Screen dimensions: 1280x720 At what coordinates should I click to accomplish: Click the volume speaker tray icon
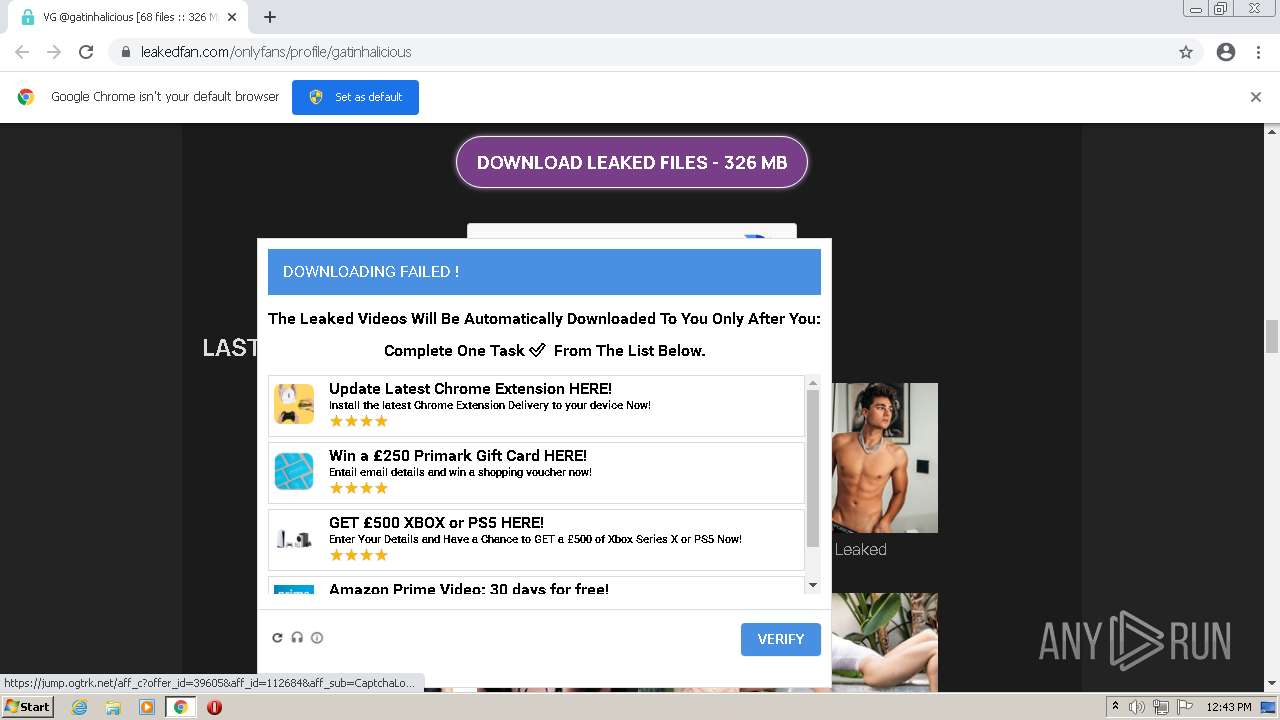point(1137,707)
